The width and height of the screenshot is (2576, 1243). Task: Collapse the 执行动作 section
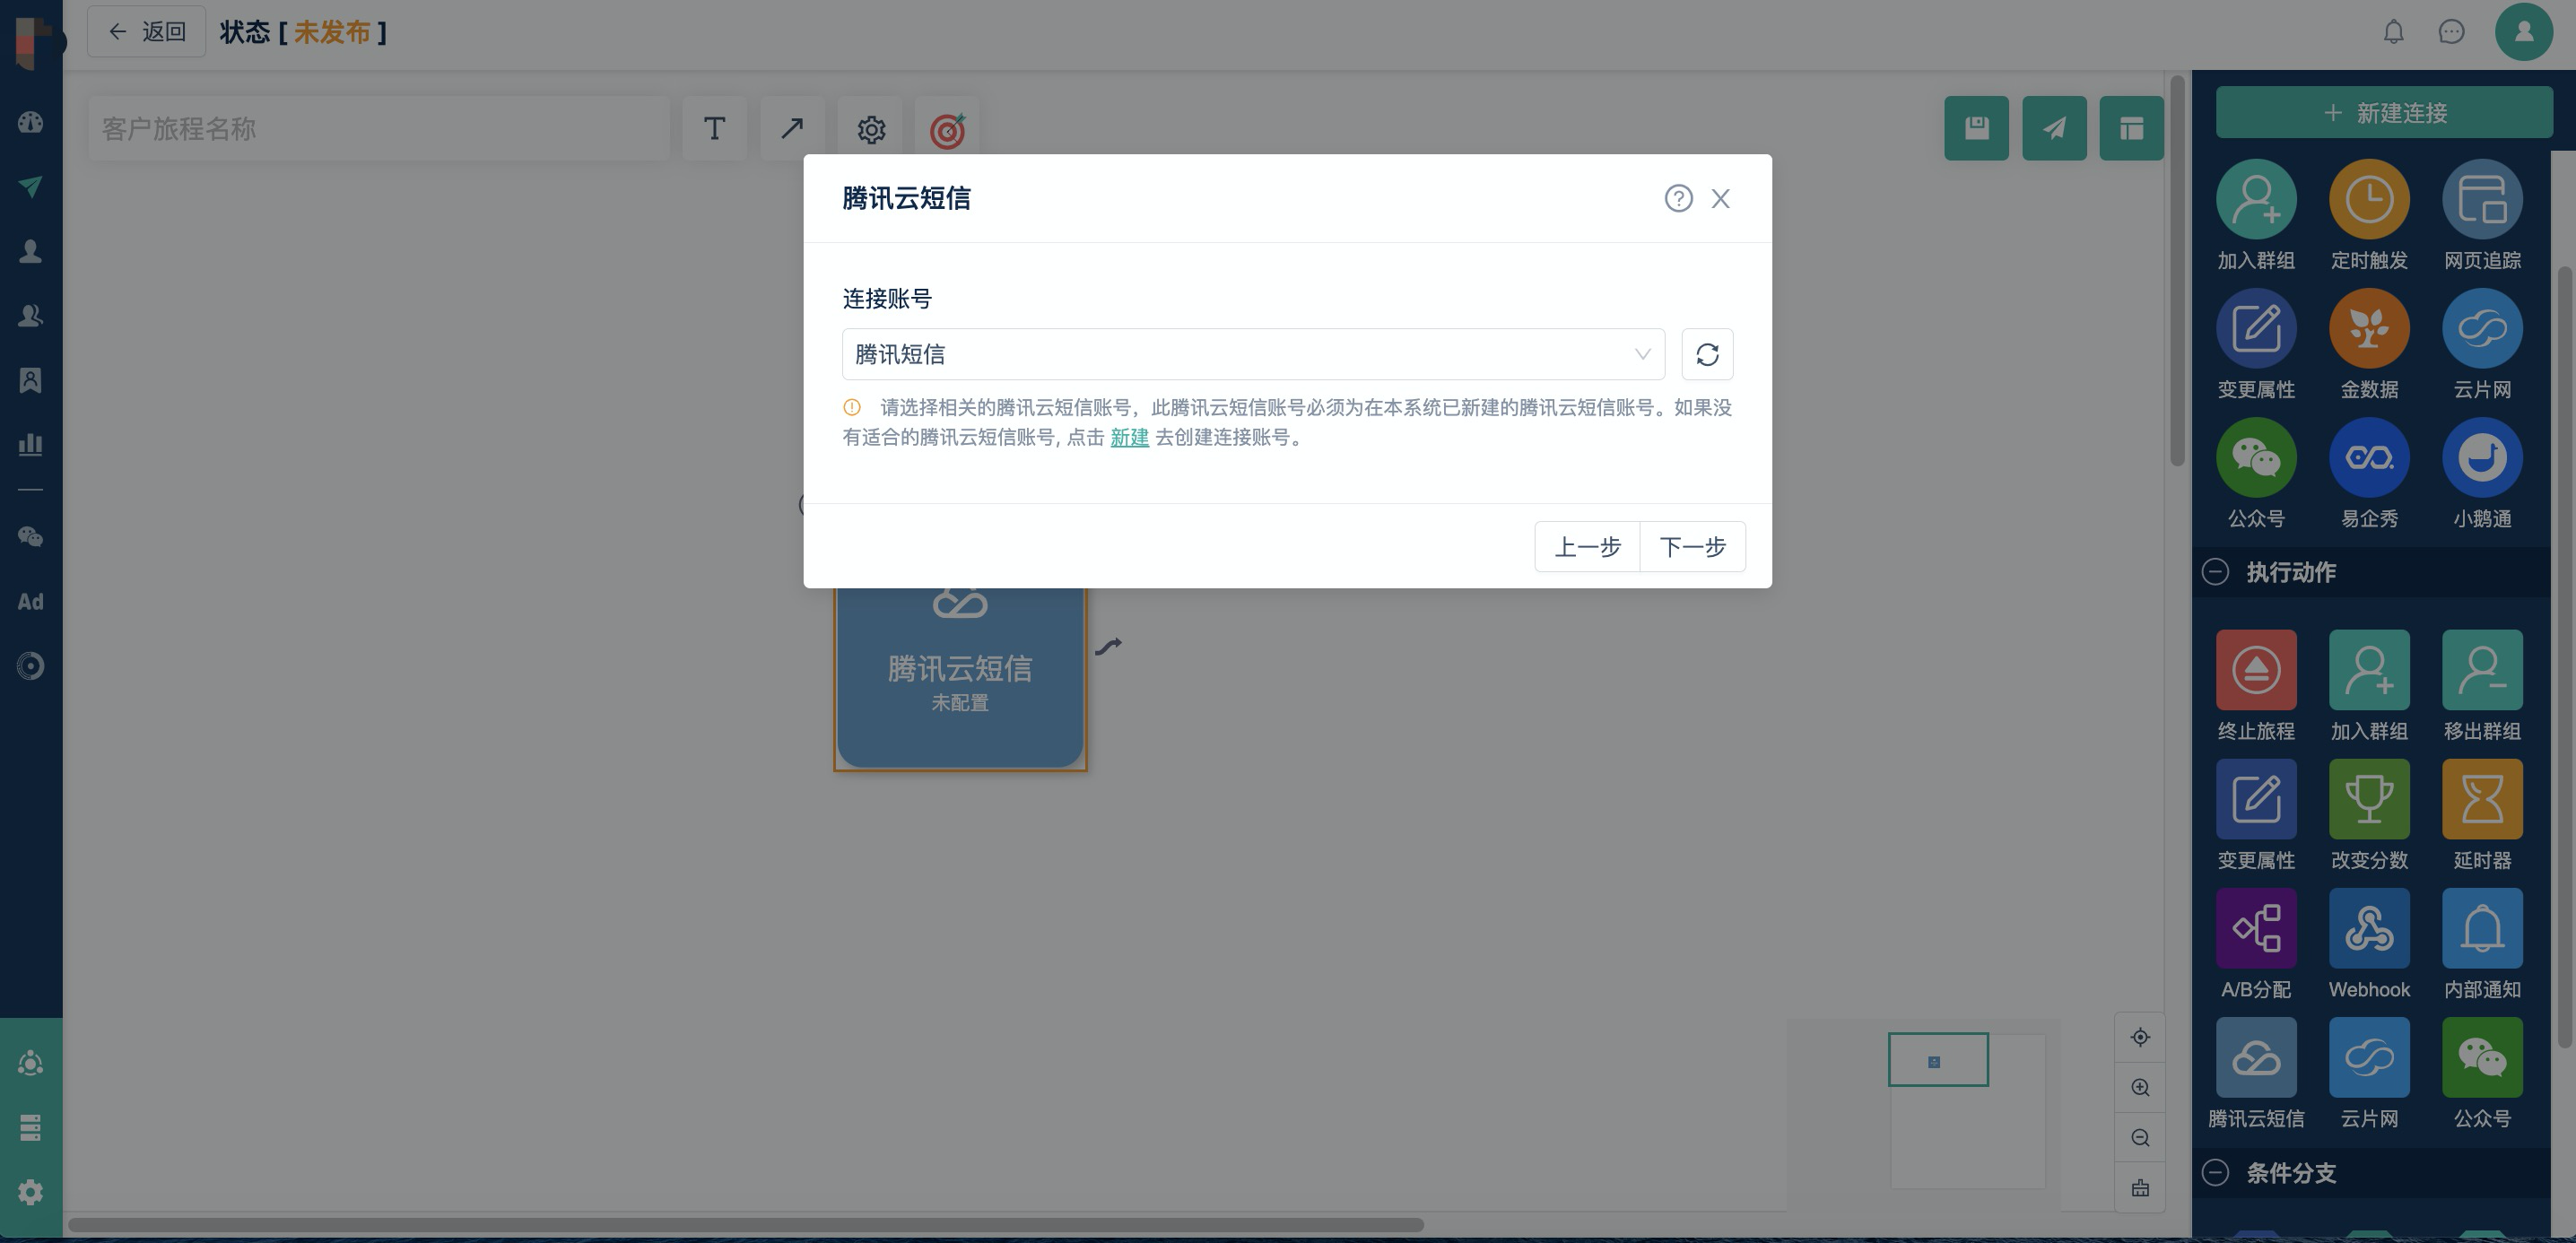(x=2215, y=572)
